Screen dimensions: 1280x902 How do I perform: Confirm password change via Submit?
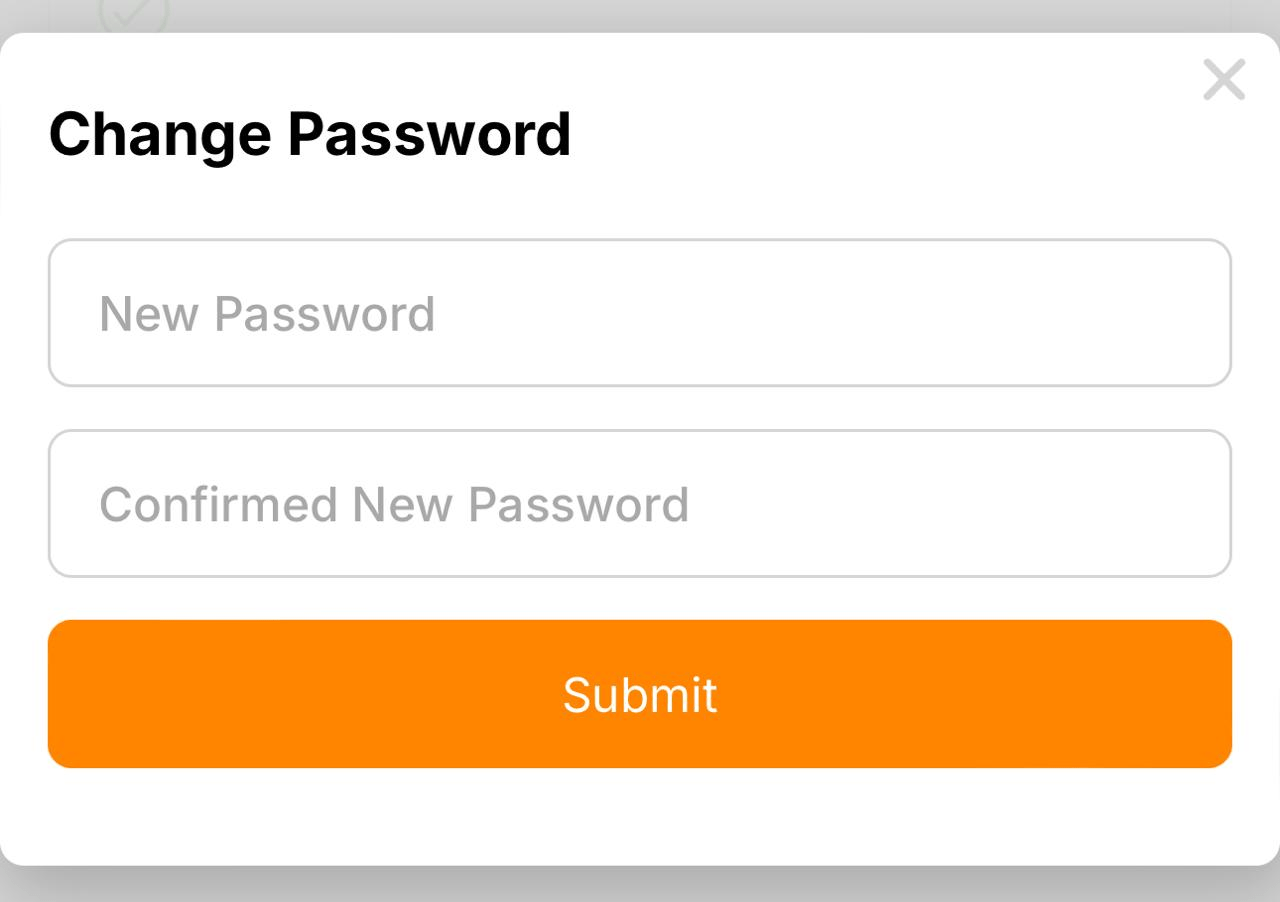pos(640,694)
